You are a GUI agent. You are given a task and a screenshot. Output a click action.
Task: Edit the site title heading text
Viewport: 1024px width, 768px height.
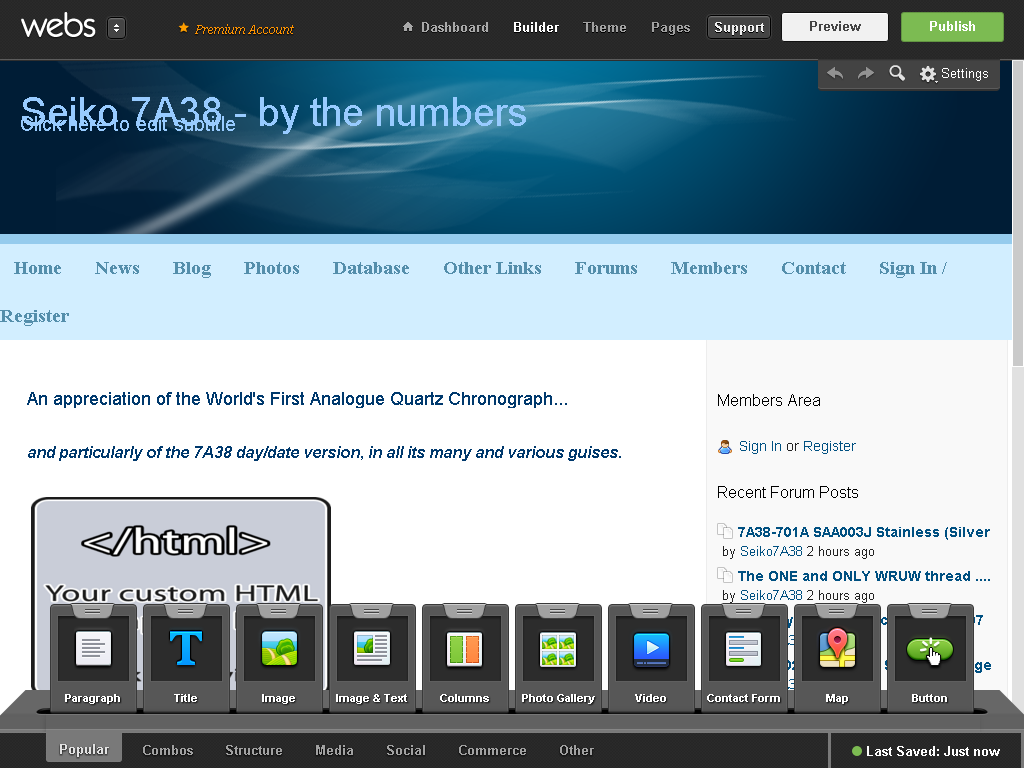click(x=273, y=113)
